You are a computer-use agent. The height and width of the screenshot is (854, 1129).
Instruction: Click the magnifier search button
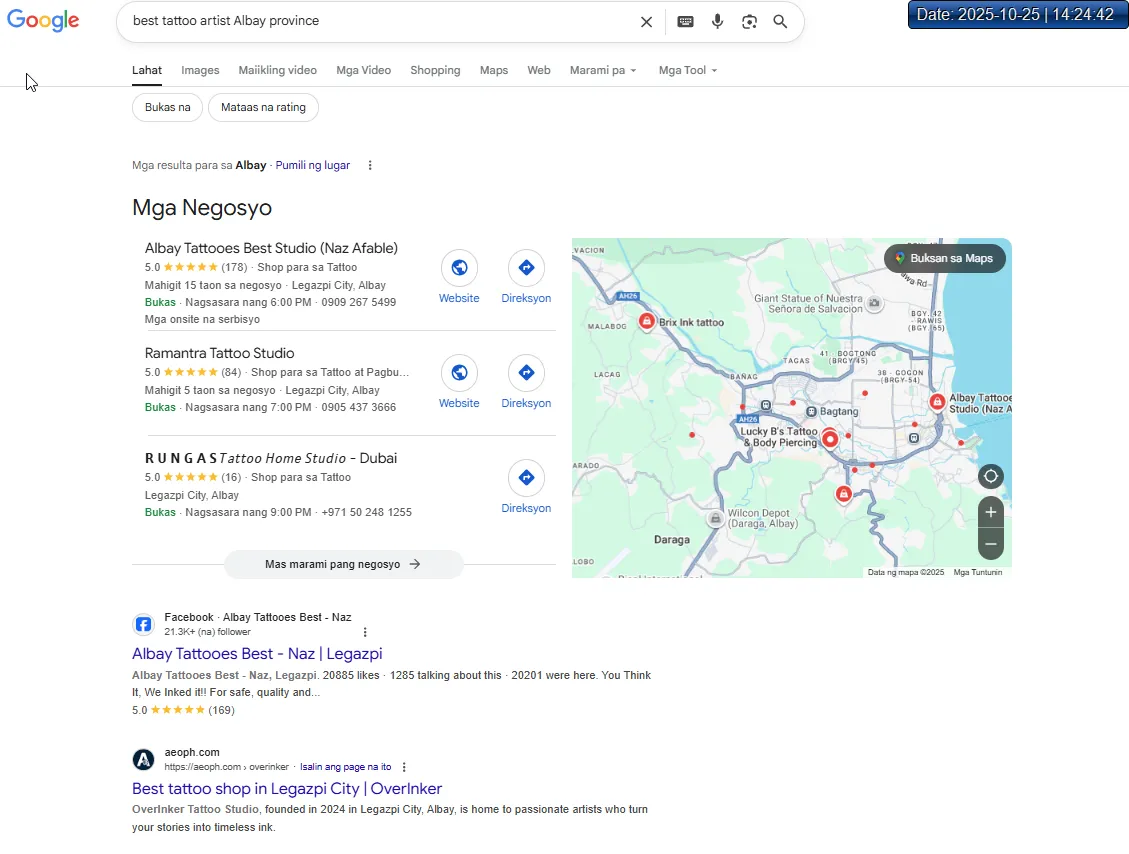[780, 22]
